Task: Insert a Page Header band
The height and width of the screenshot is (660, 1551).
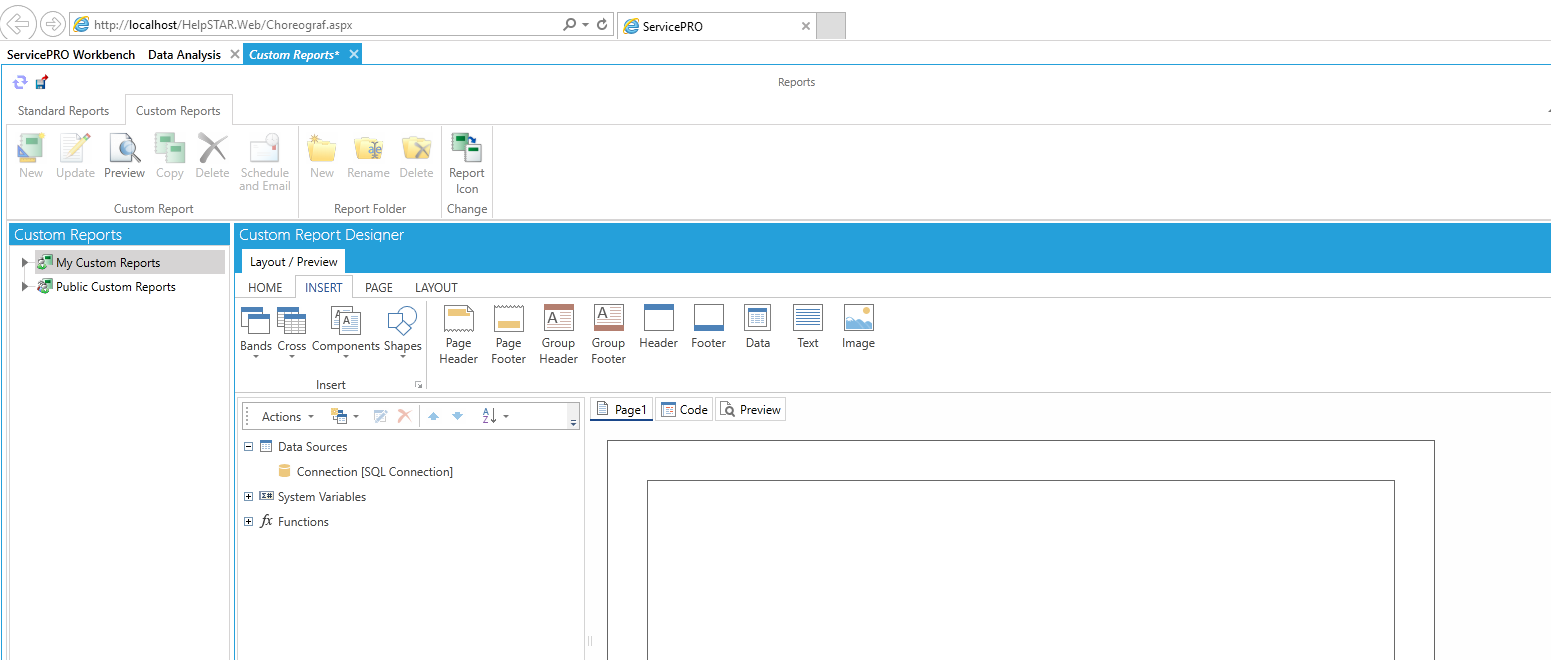Action: (x=459, y=335)
